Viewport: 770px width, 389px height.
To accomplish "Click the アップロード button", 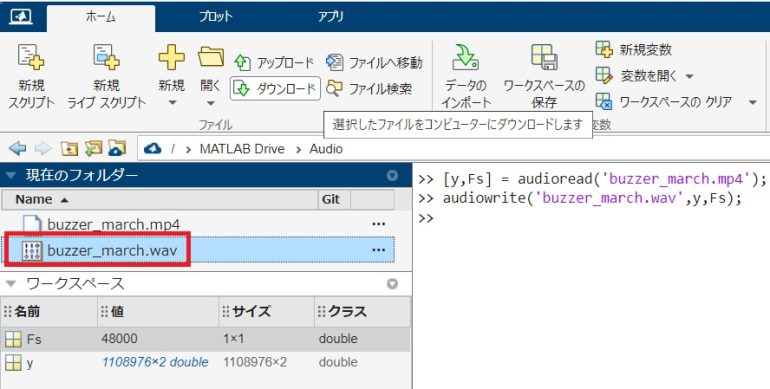I will [x=274, y=62].
